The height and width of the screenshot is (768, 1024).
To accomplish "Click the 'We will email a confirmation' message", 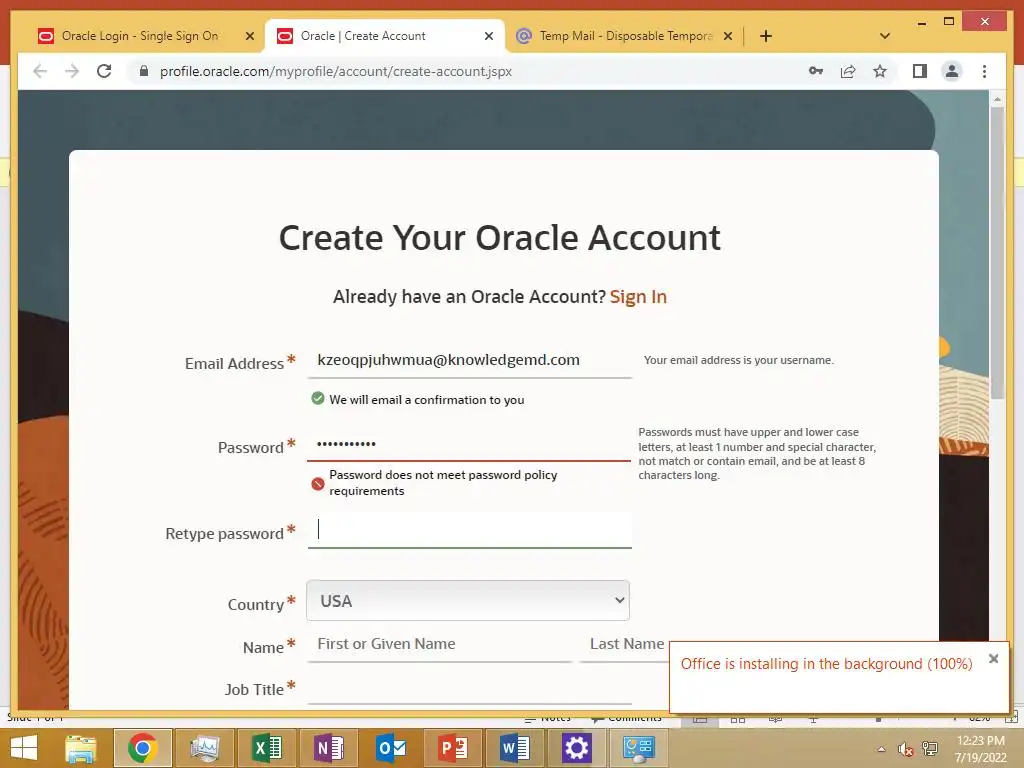I will click(426, 400).
